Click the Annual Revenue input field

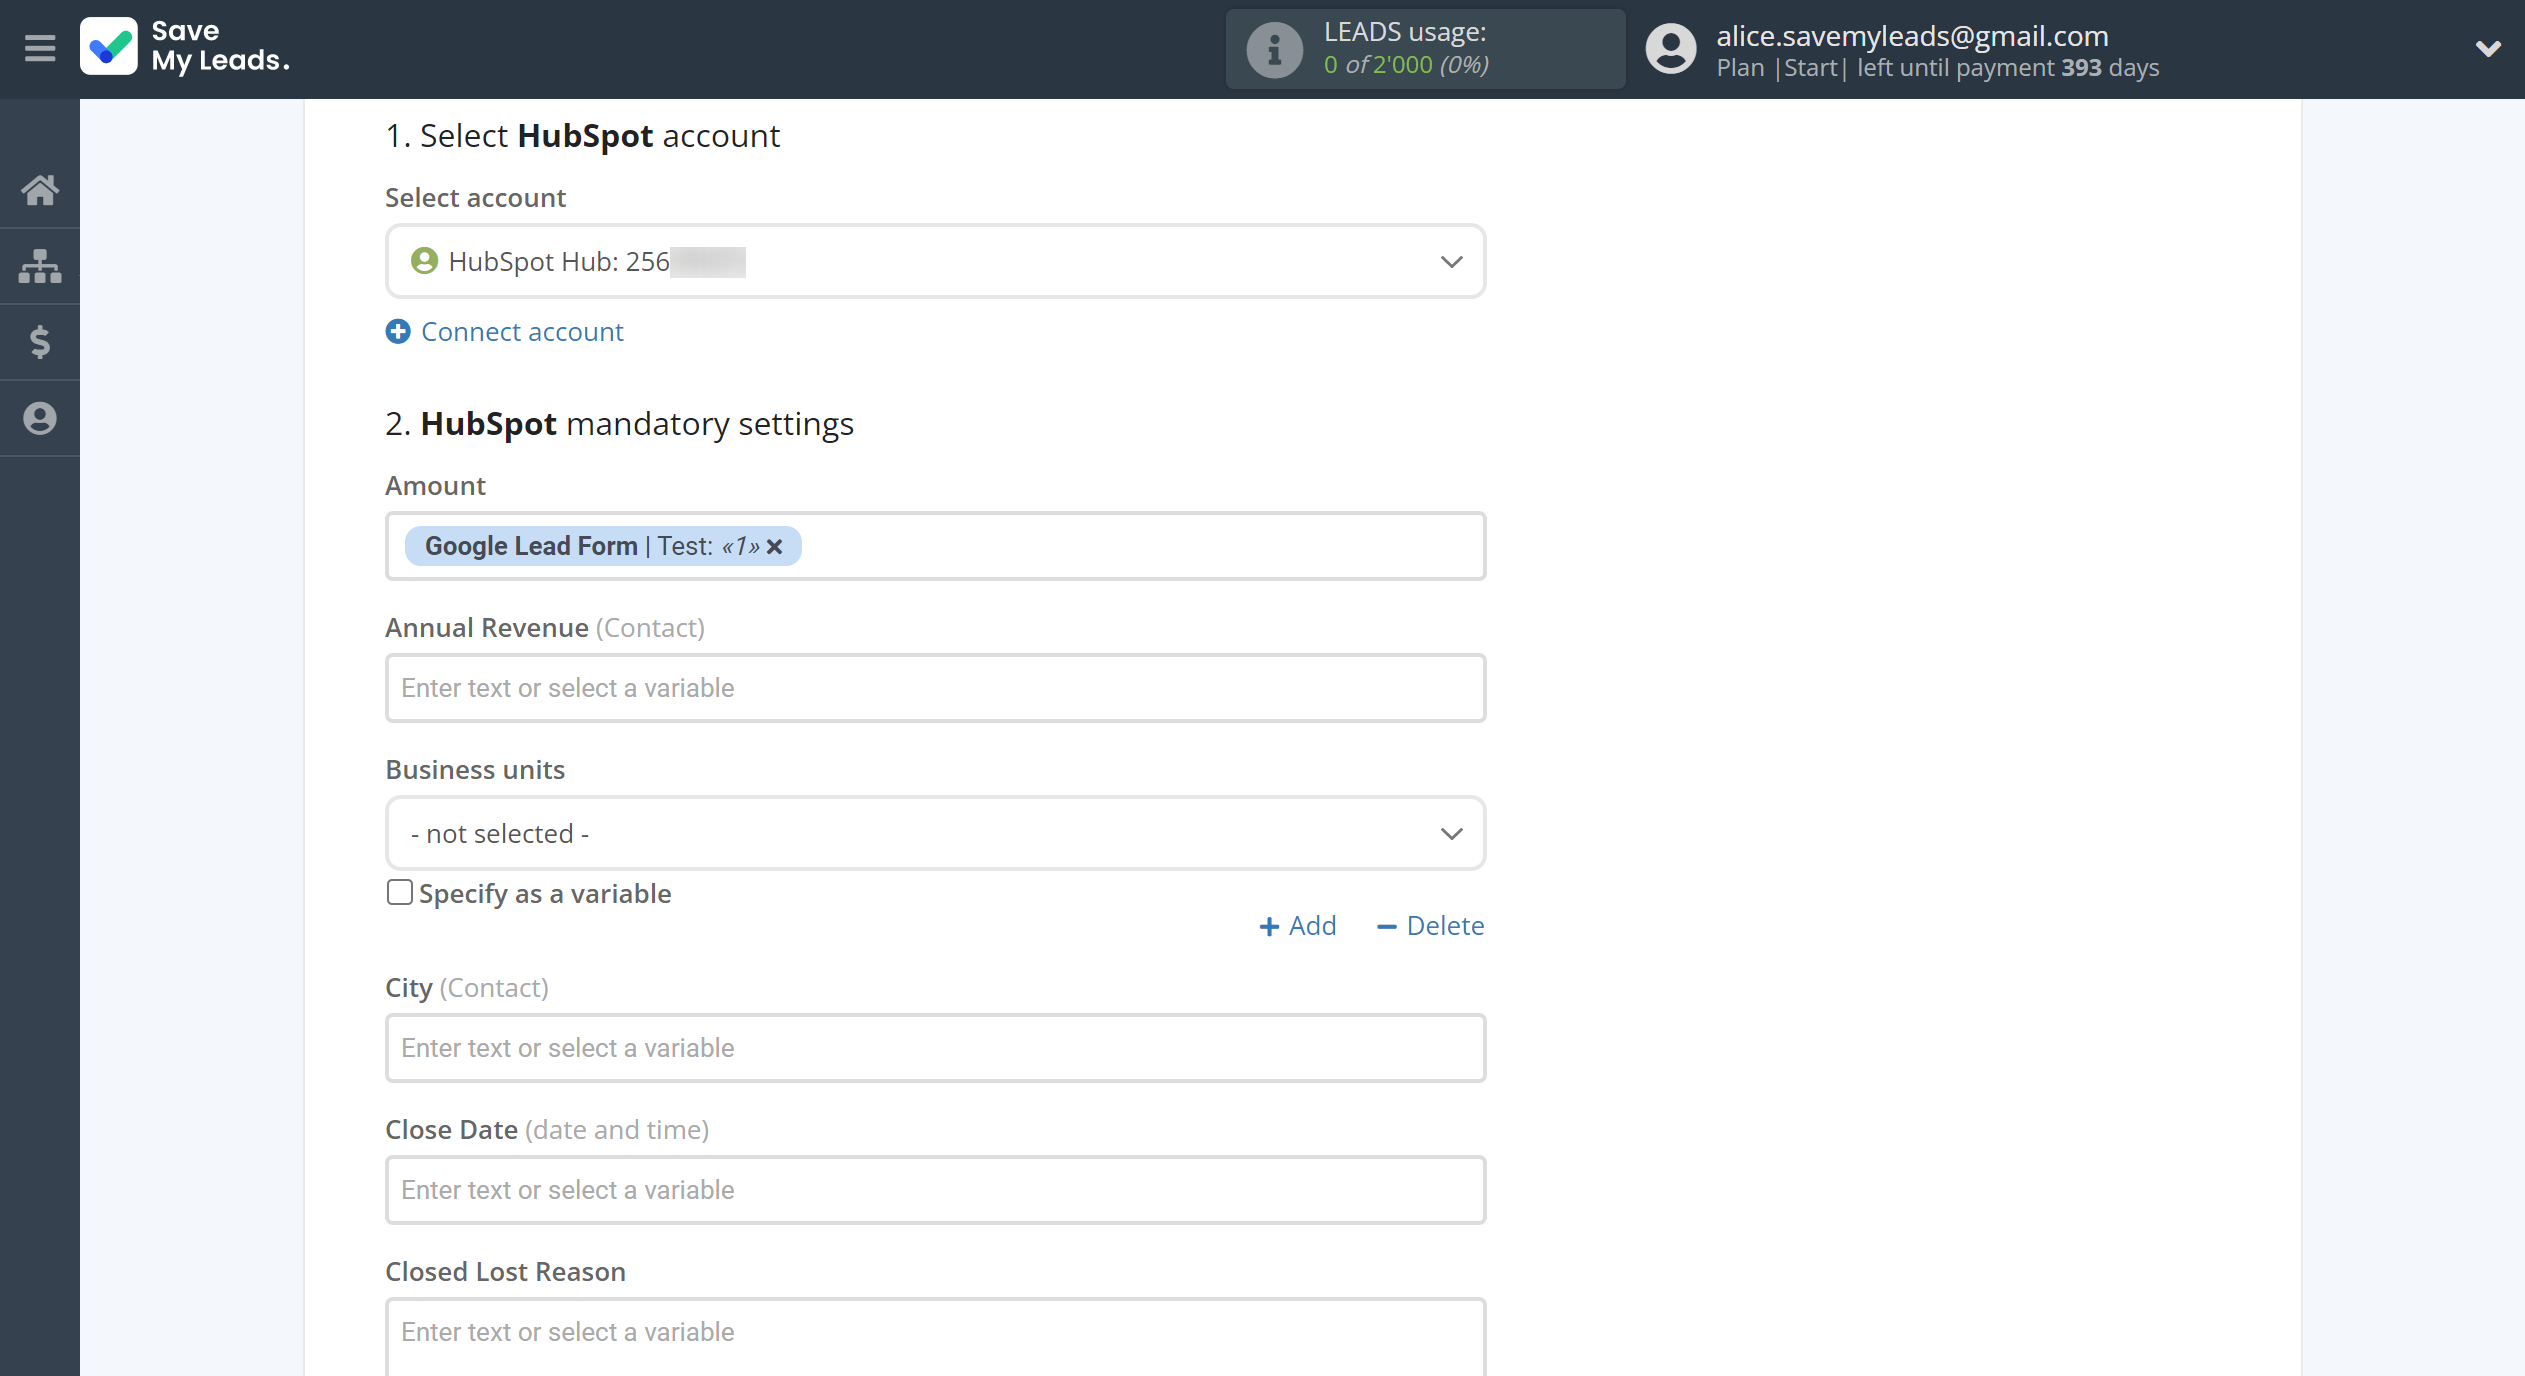click(x=935, y=688)
